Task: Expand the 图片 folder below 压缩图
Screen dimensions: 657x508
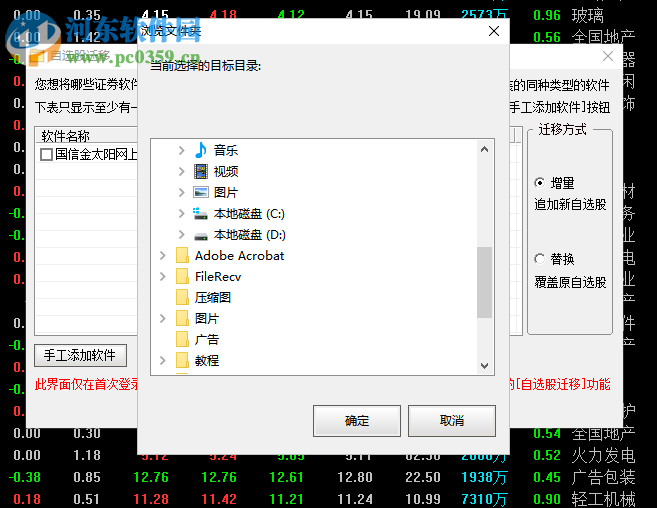Action: click(x=163, y=318)
